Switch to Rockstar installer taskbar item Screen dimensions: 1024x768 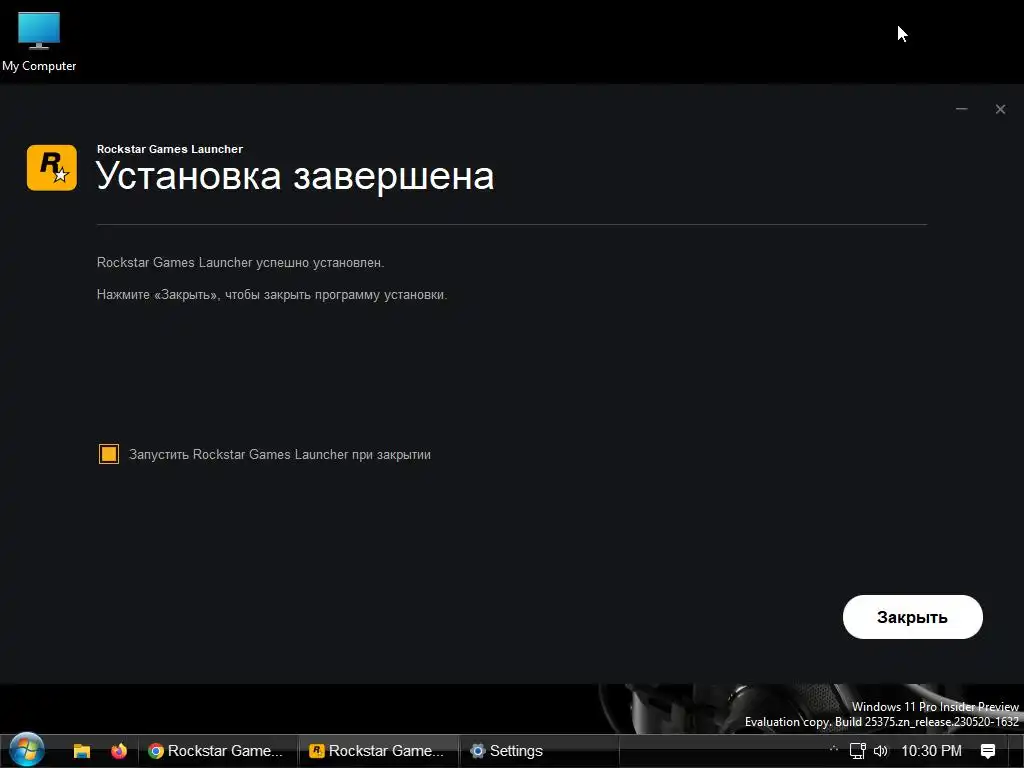377,751
